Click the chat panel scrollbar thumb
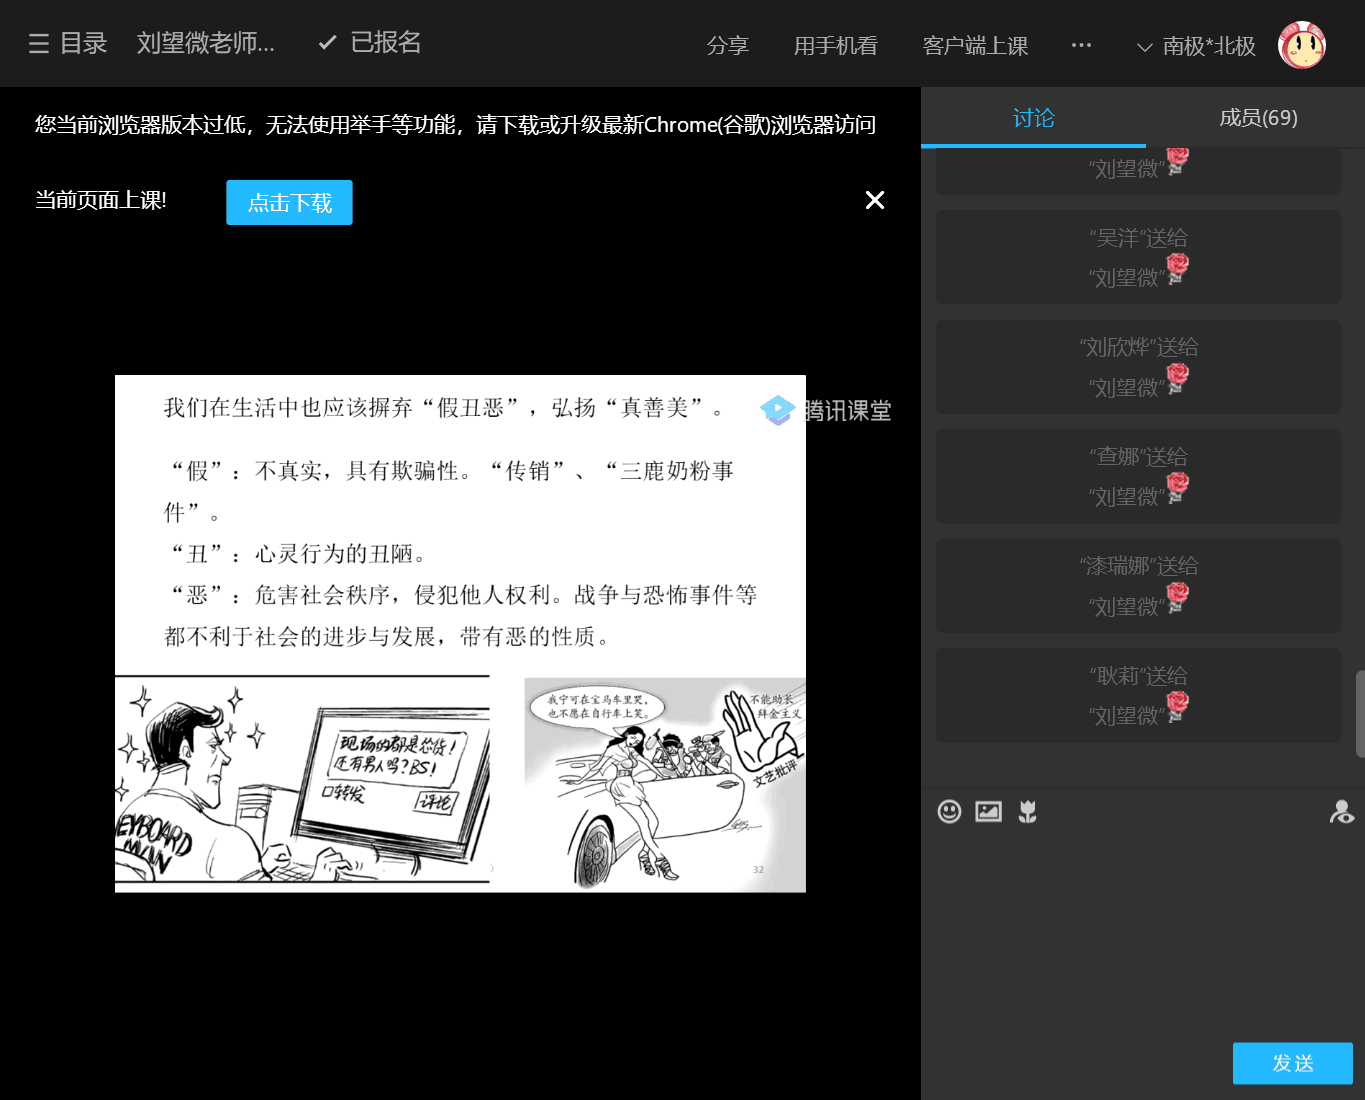The image size is (1365, 1100). (1359, 714)
